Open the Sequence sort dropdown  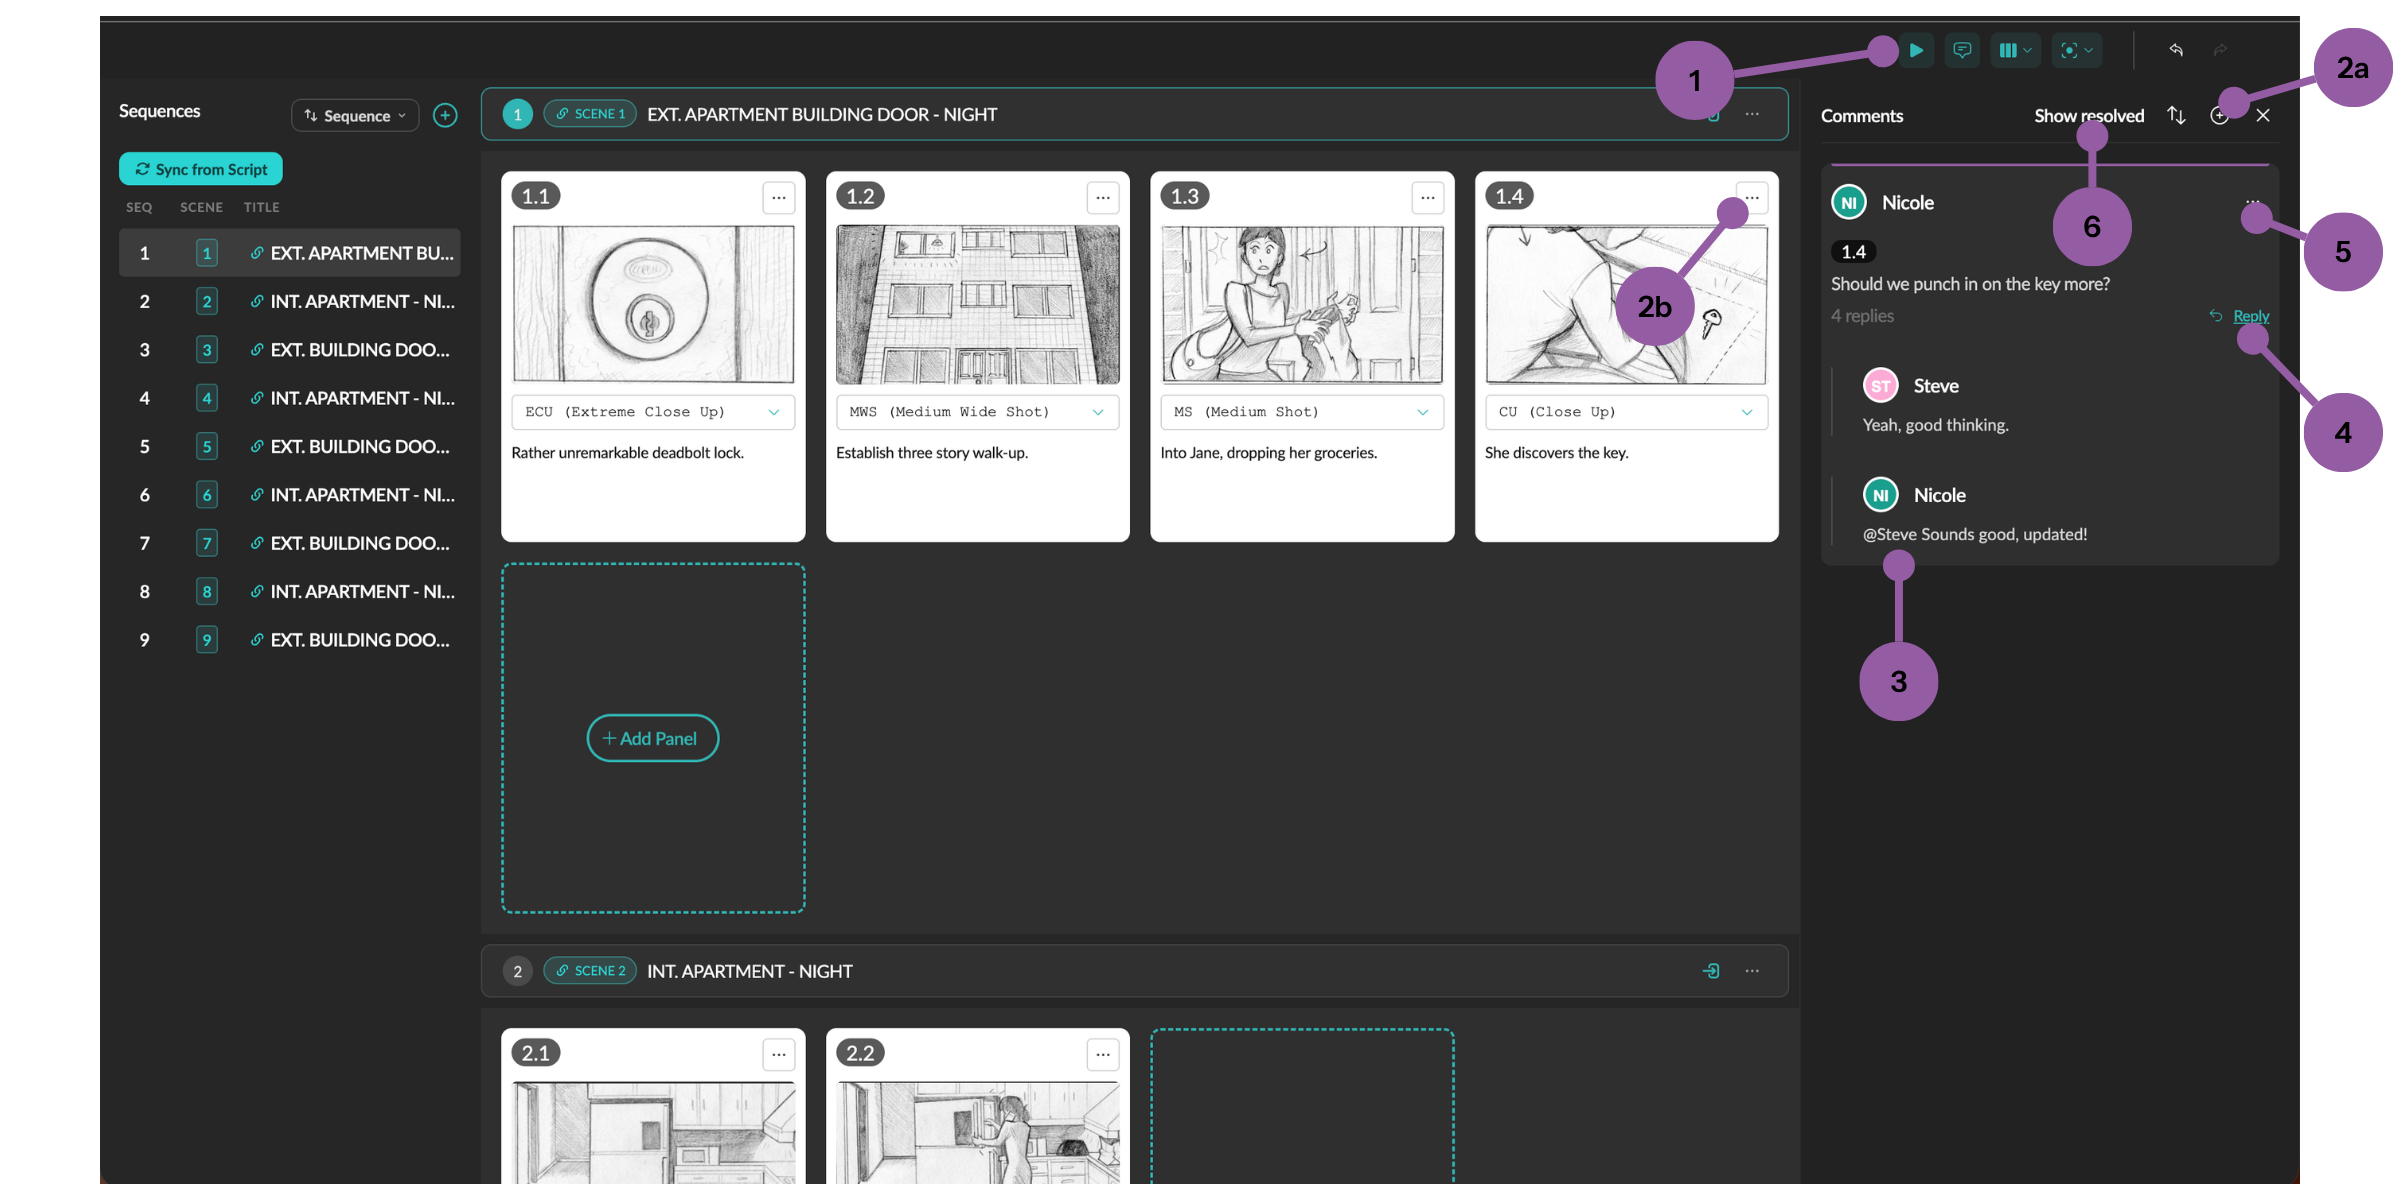[355, 115]
